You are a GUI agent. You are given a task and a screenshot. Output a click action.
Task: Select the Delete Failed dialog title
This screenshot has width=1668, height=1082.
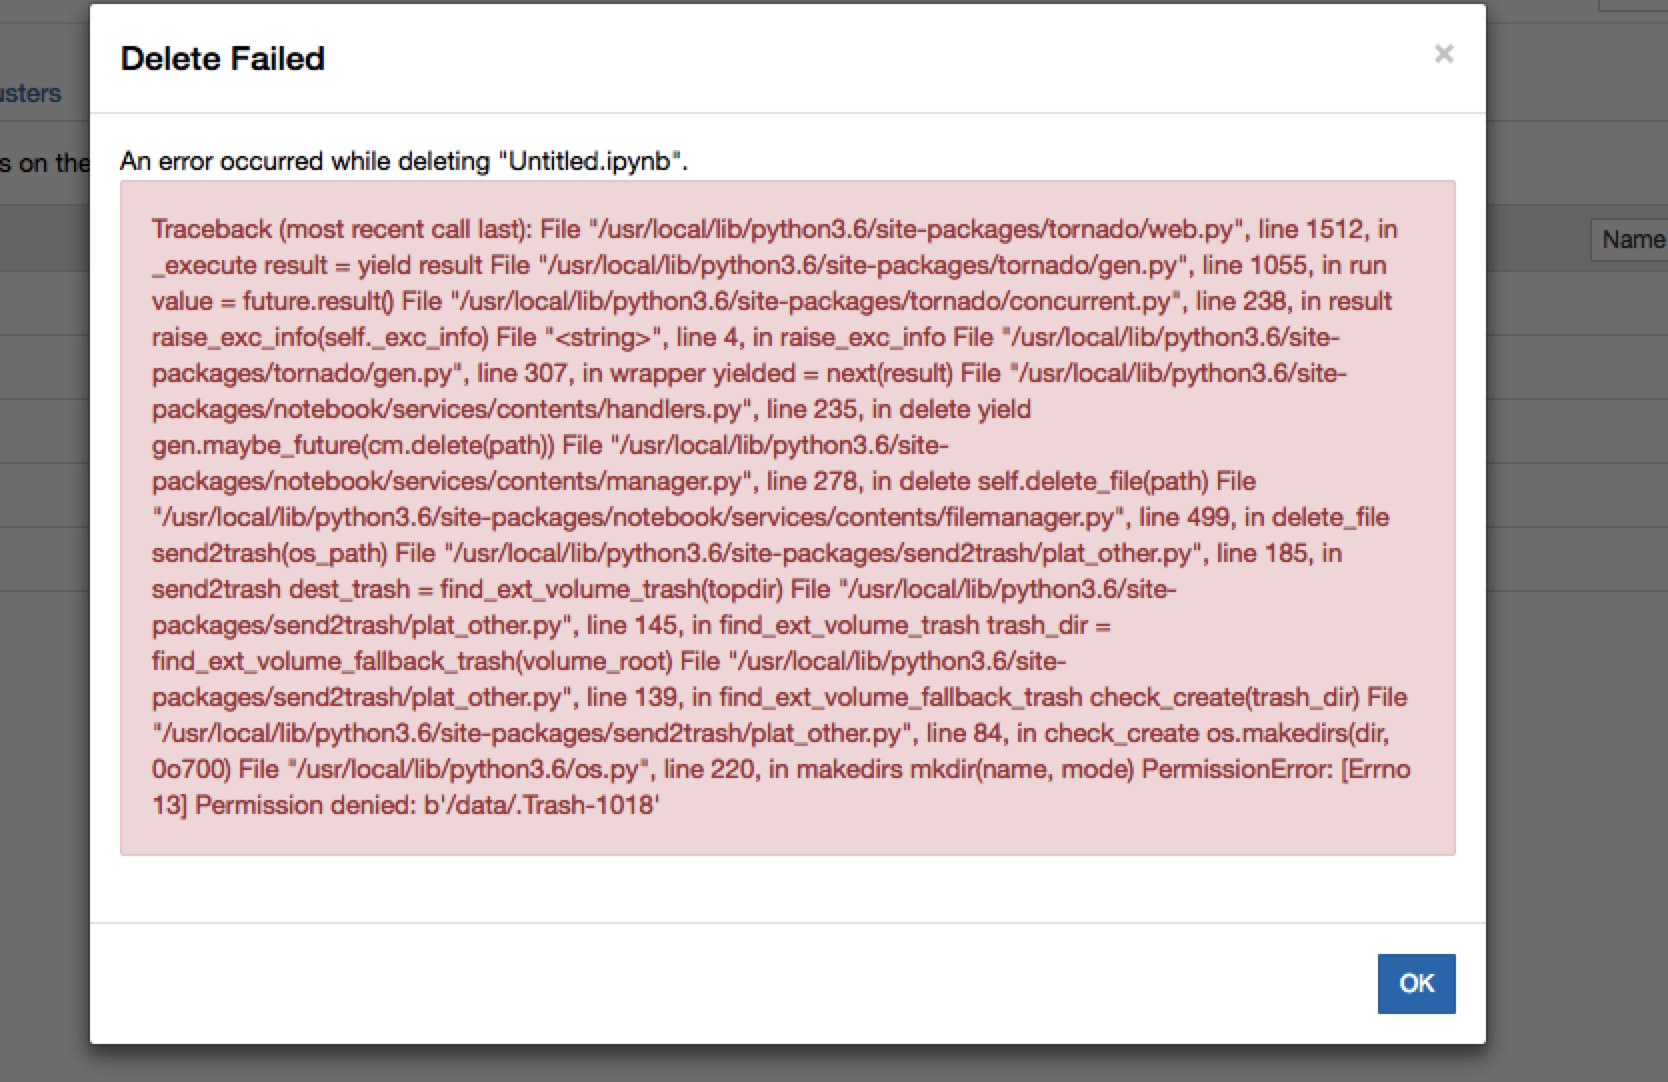[222, 59]
